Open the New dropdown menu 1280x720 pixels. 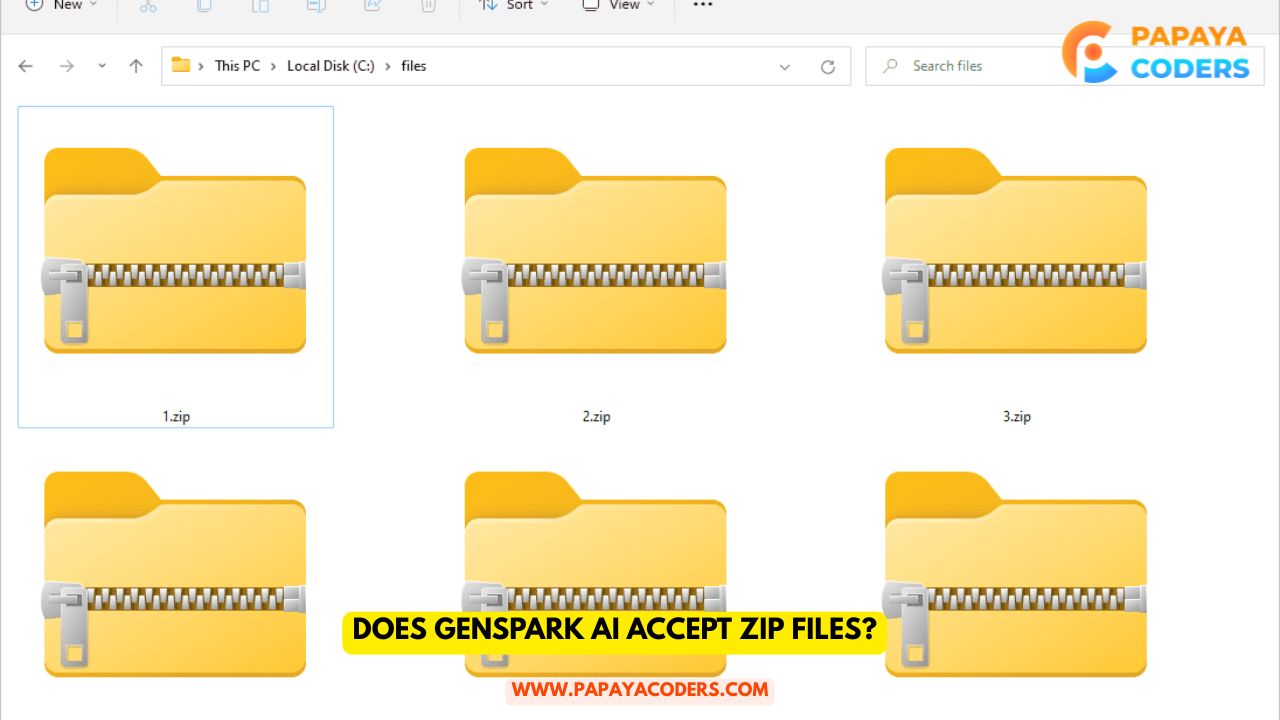pos(62,6)
